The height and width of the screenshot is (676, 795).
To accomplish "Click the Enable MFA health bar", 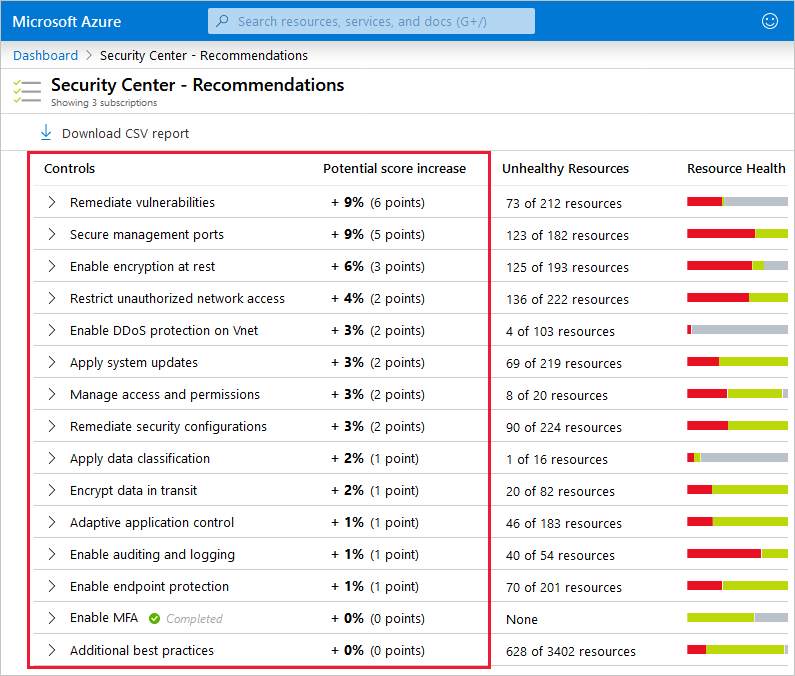I will click(737, 618).
